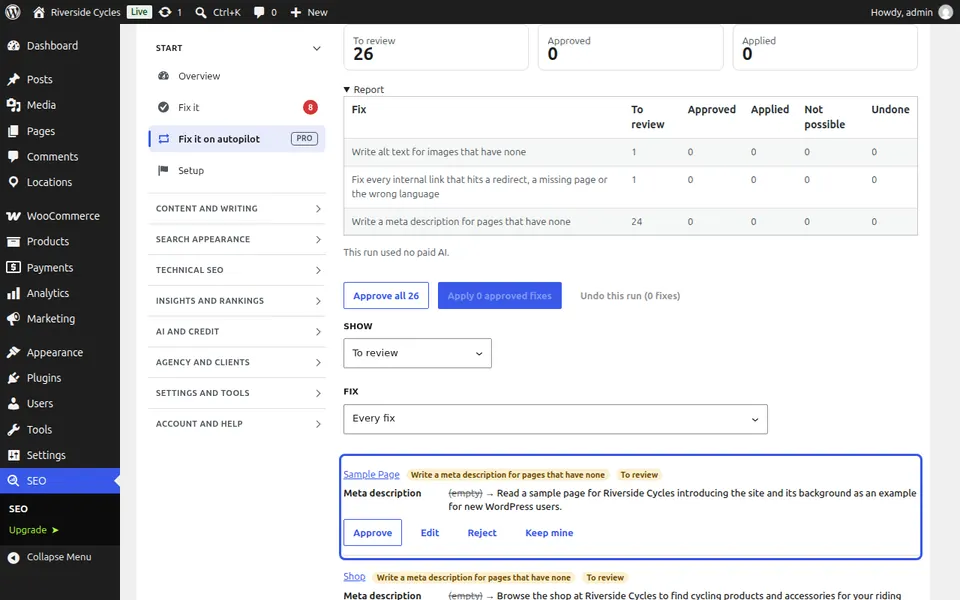Collapse the Report disclosure triangle
Image resolution: width=960 pixels, height=600 pixels.
(x=347, y=89)
